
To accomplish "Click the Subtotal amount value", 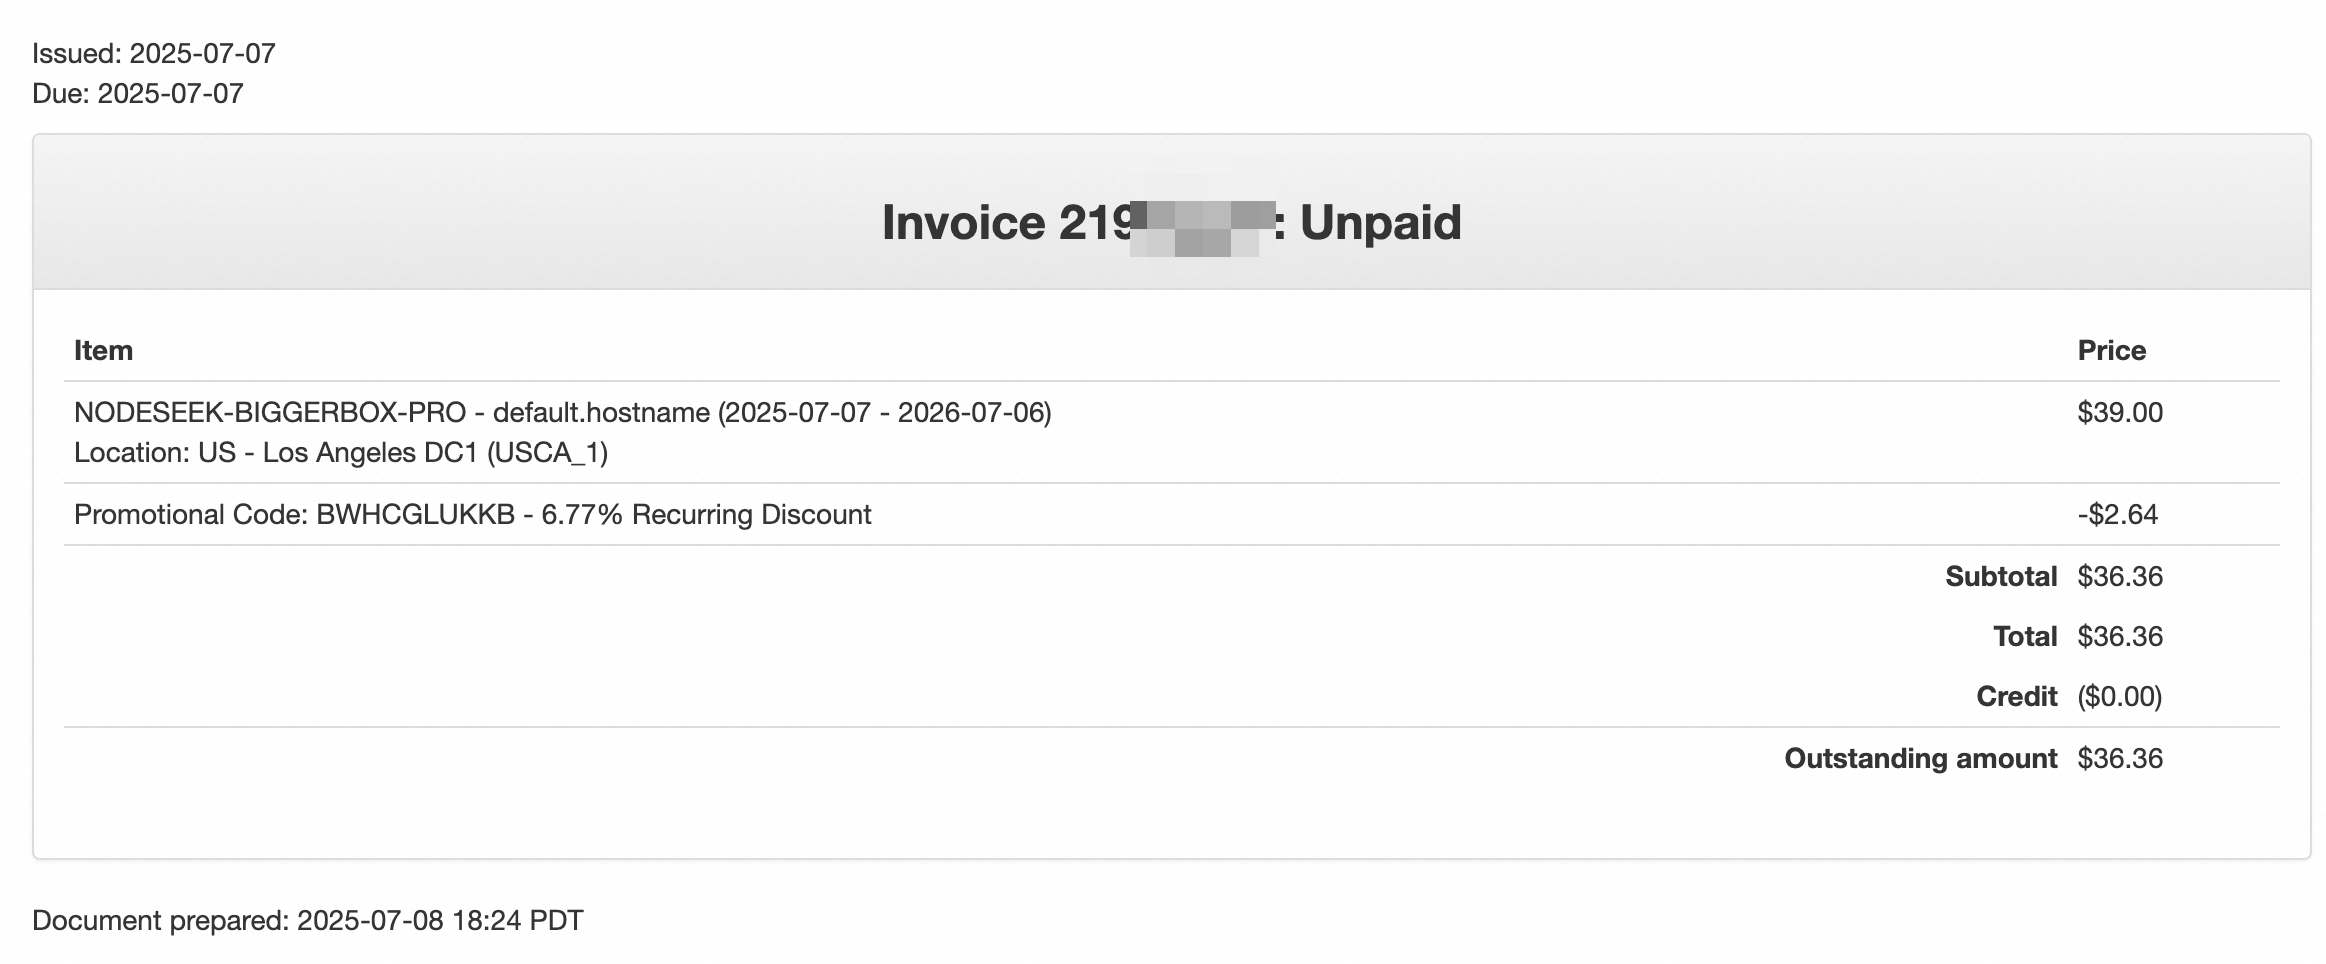I will point(2119,577).
